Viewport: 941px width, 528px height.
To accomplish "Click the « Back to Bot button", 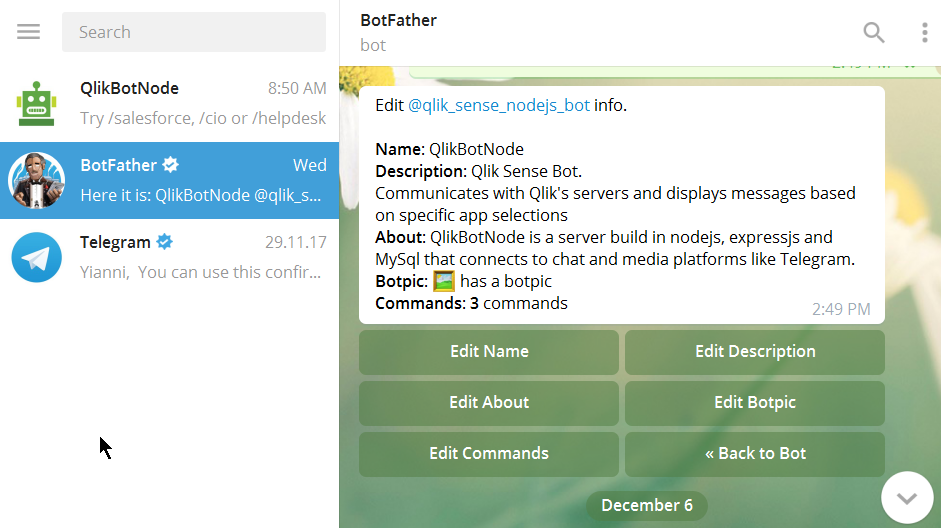I will [755, 454].
